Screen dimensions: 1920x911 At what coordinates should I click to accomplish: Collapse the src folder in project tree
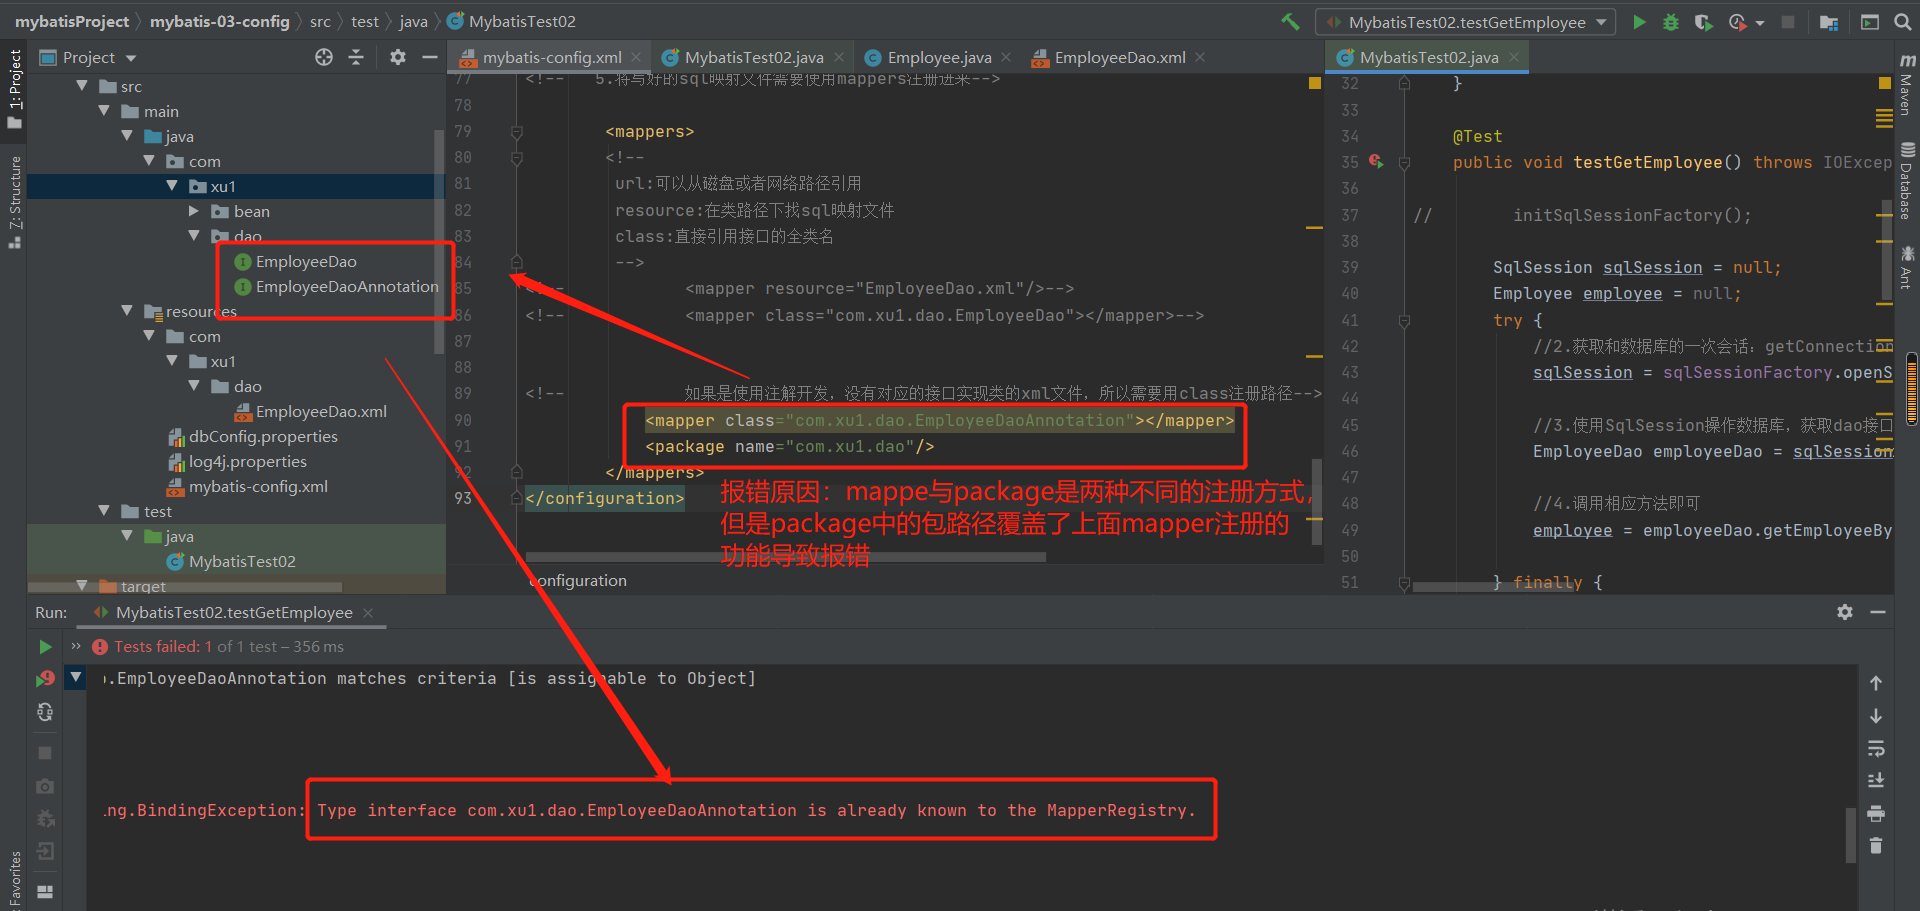click(x=82, y=86)
